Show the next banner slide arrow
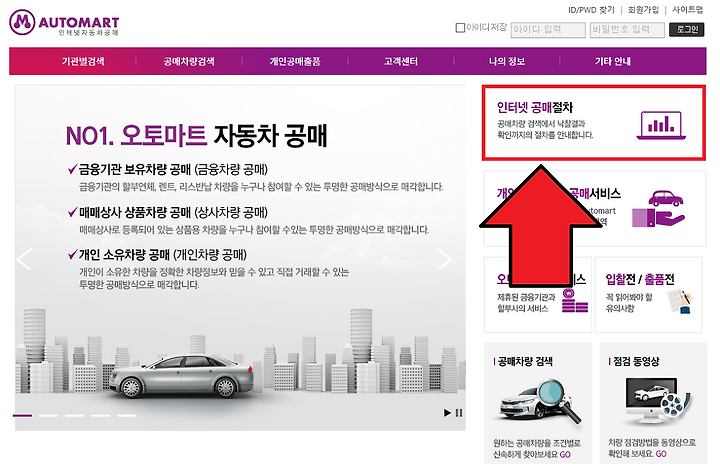 (x=444, y=259)
